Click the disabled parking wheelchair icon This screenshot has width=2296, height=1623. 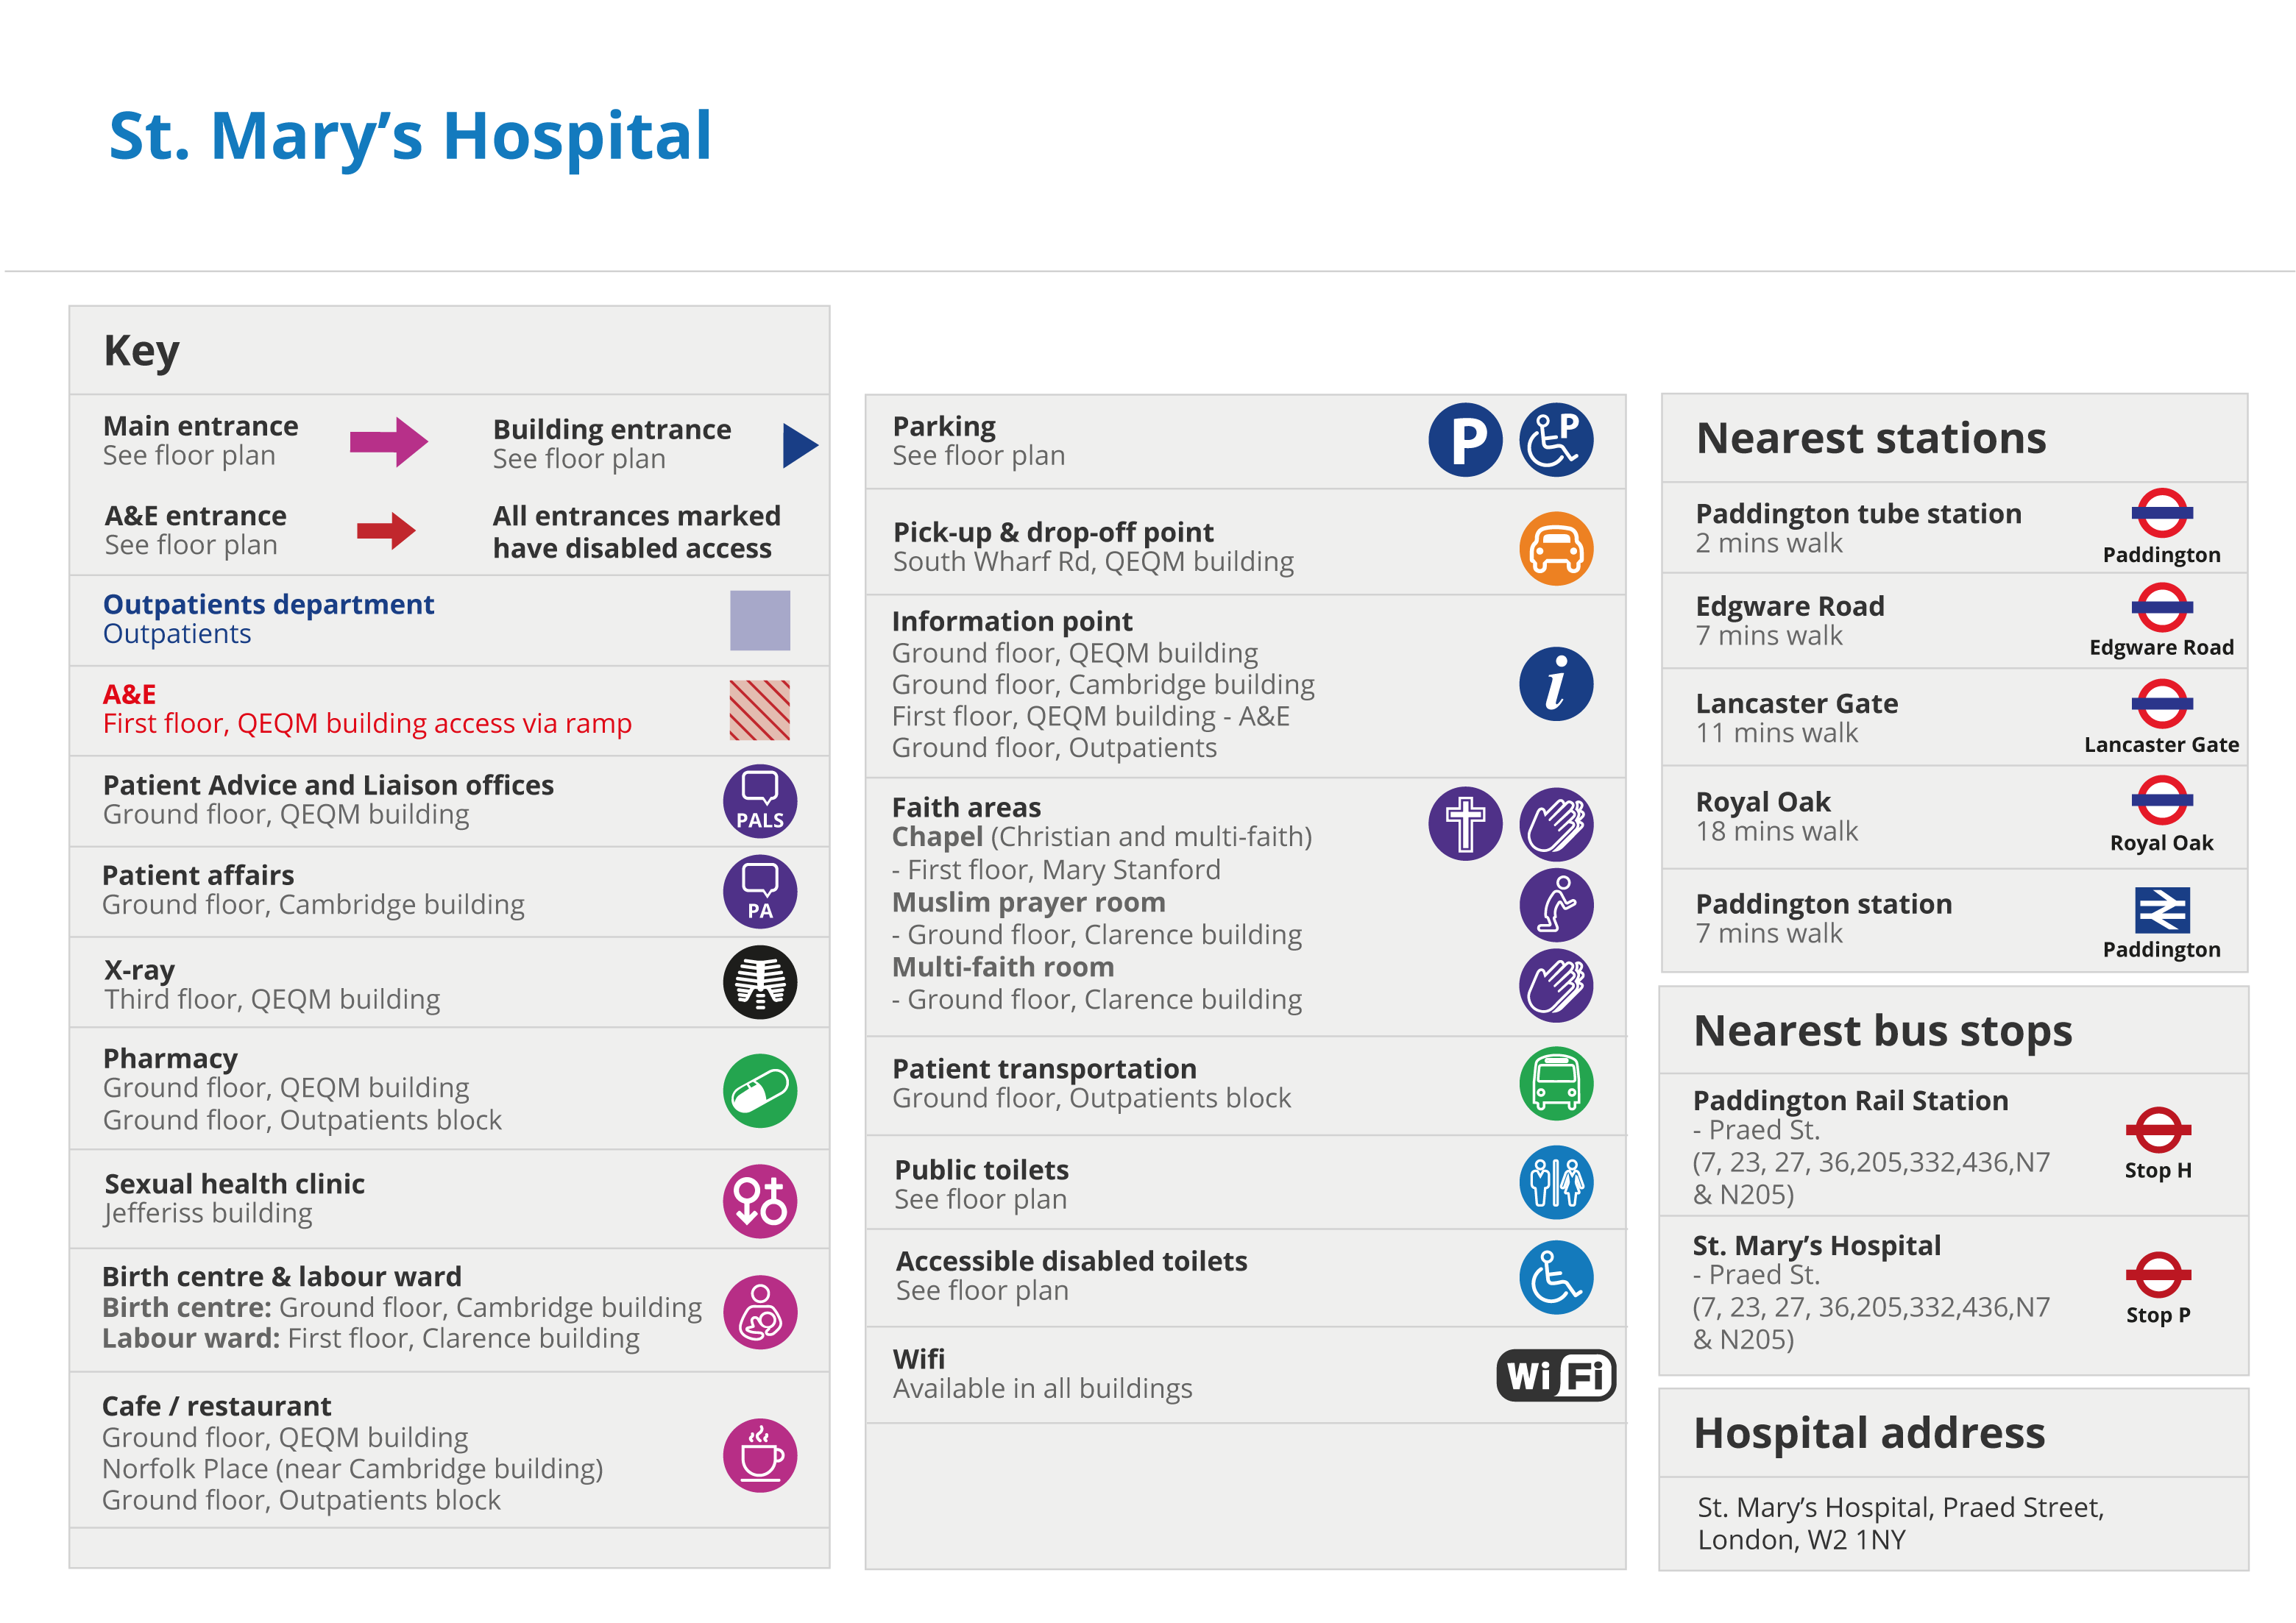1556,440
